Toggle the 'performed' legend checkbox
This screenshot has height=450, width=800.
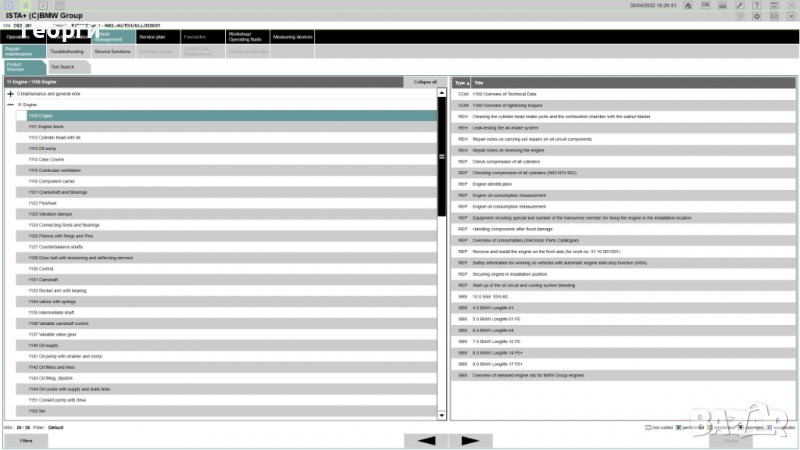pyautogui.click(x=678, y=428)
